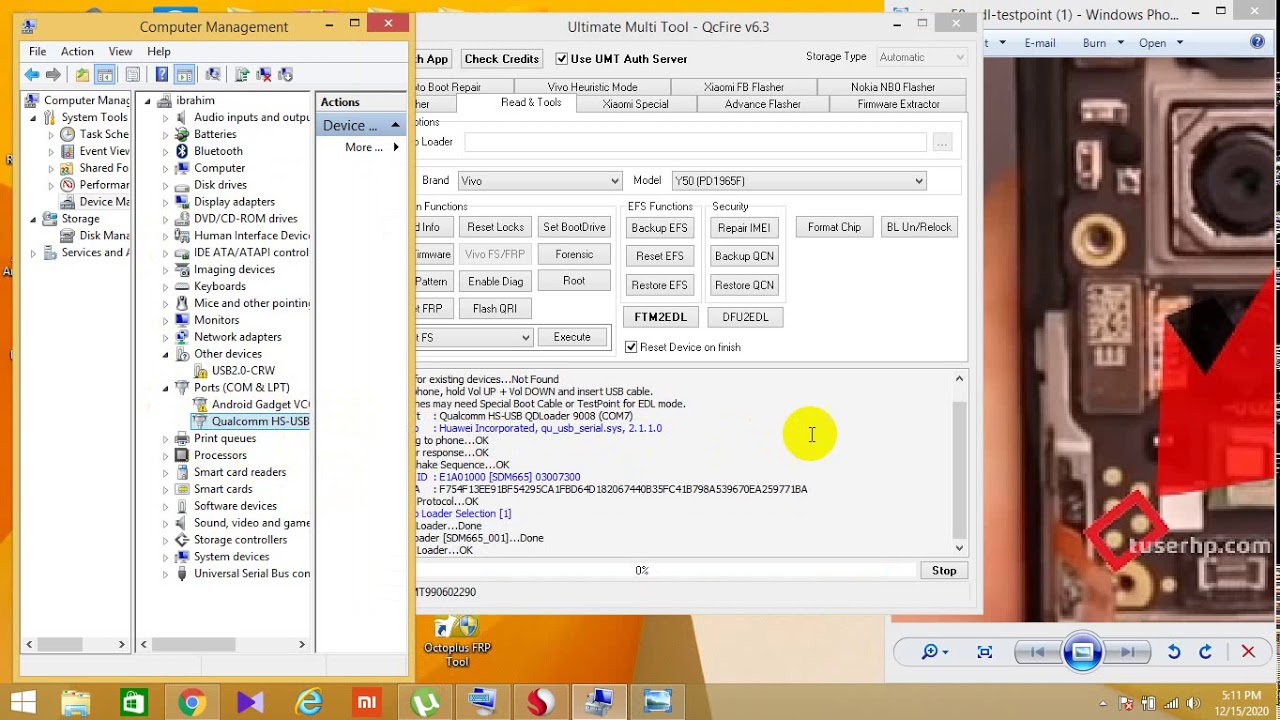Scan for hardware changes icon
Viewport: 1280px width, 720px height.
[213, 75]
